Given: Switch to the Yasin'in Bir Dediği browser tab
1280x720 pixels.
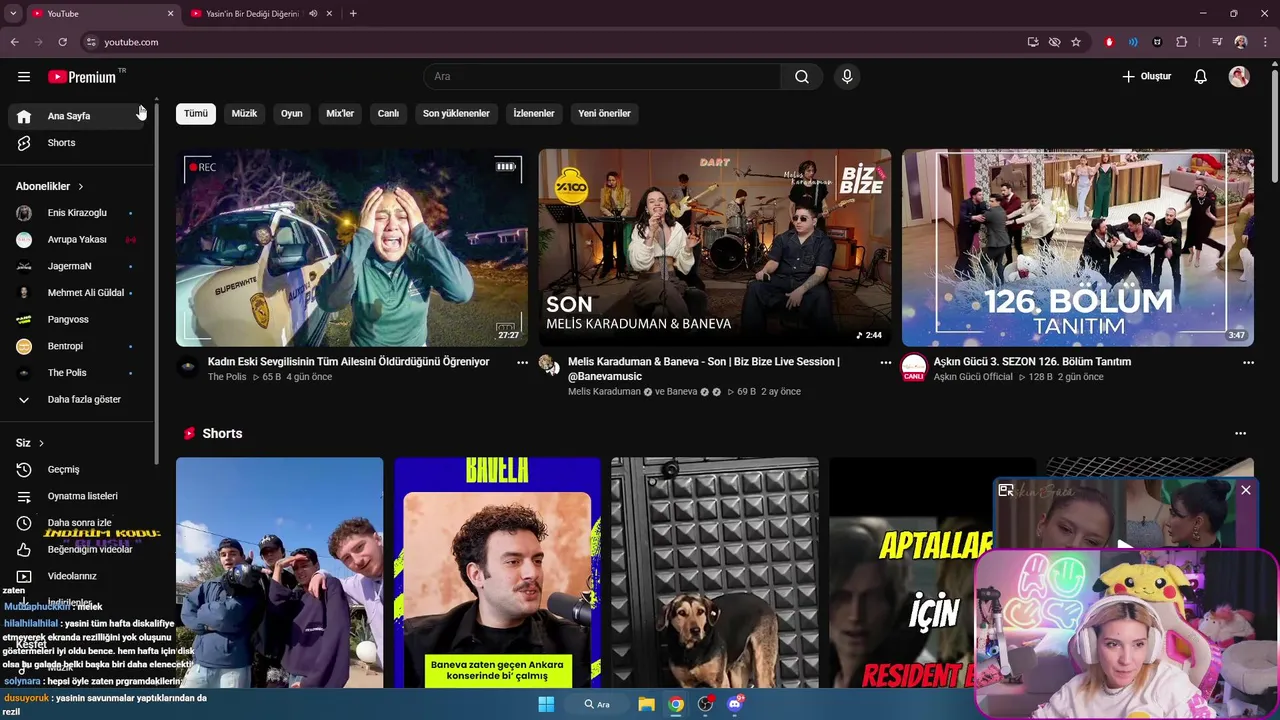Looking at the screenshot, I should coord(252,14).
